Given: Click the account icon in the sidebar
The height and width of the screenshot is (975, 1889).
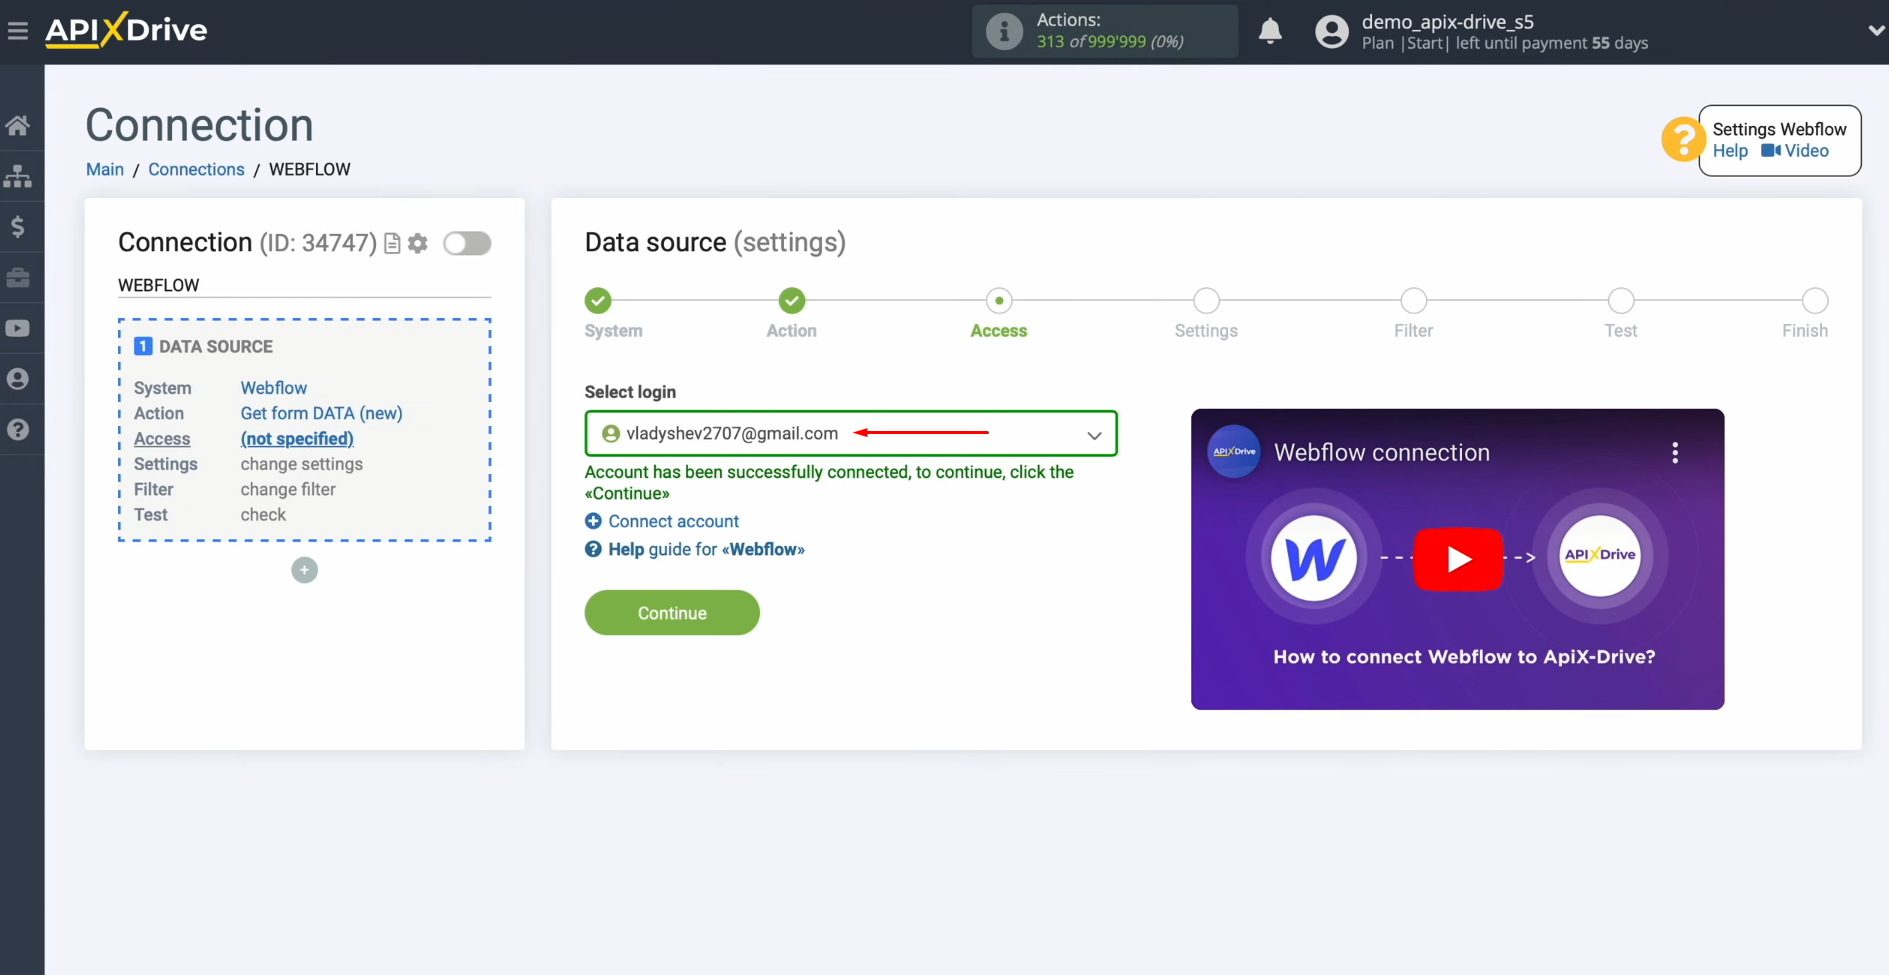Looking at the screenshot, I should [20, 379].
